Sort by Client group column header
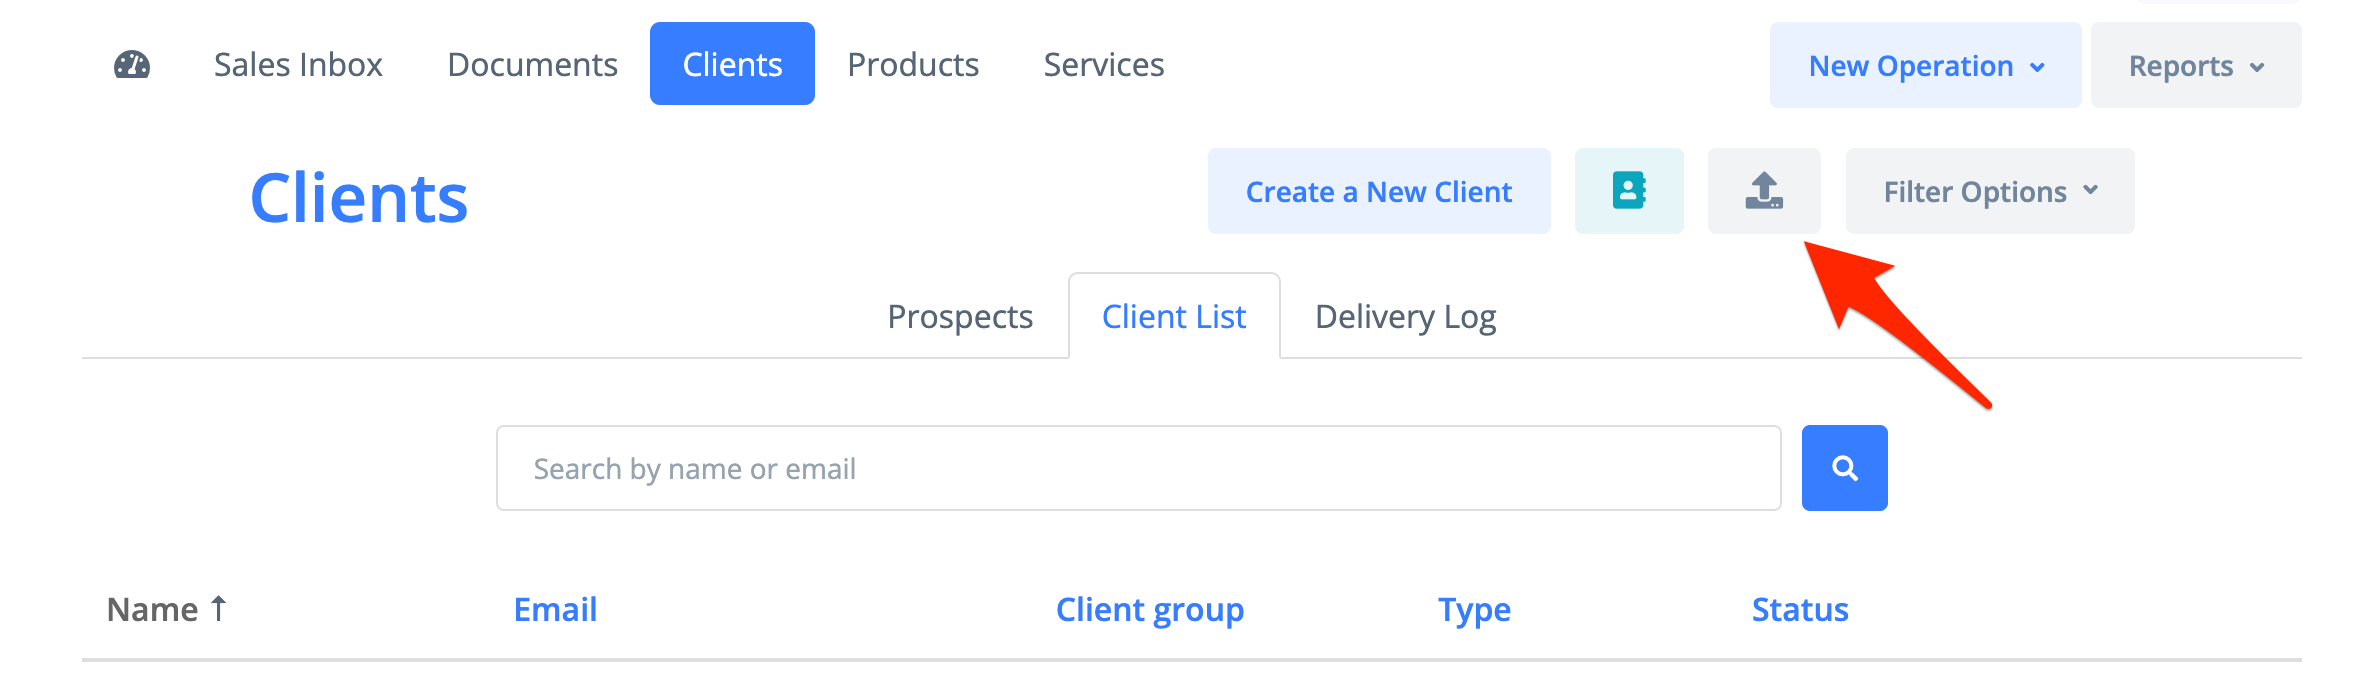The image size is (2360, 682). coord(1149,609)
